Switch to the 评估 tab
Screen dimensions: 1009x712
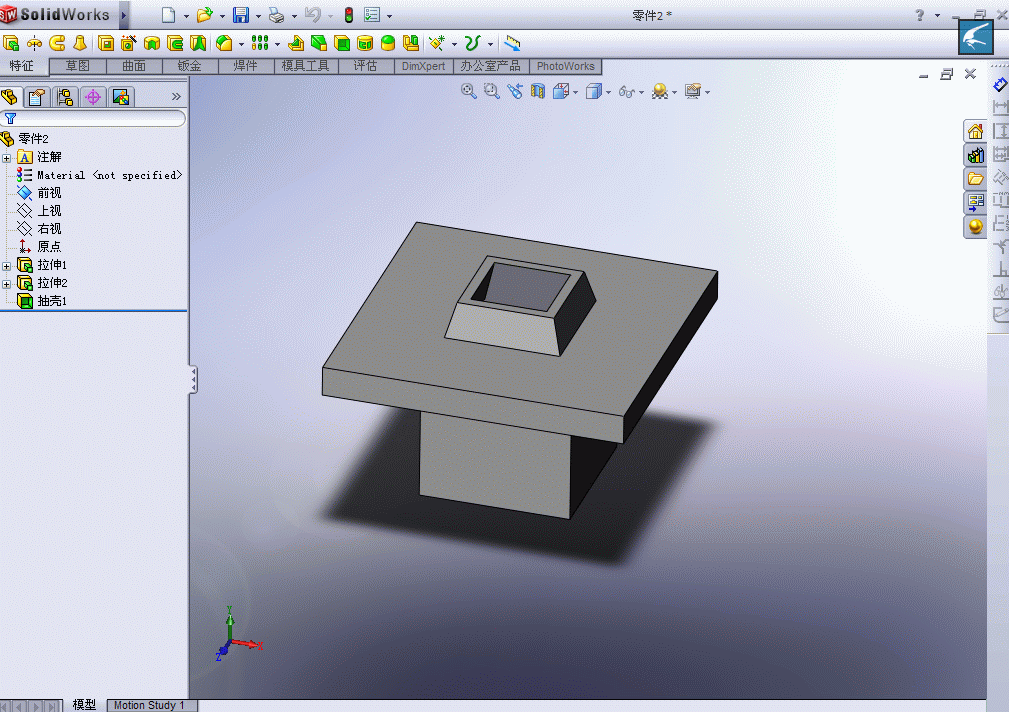coord(366,66)
